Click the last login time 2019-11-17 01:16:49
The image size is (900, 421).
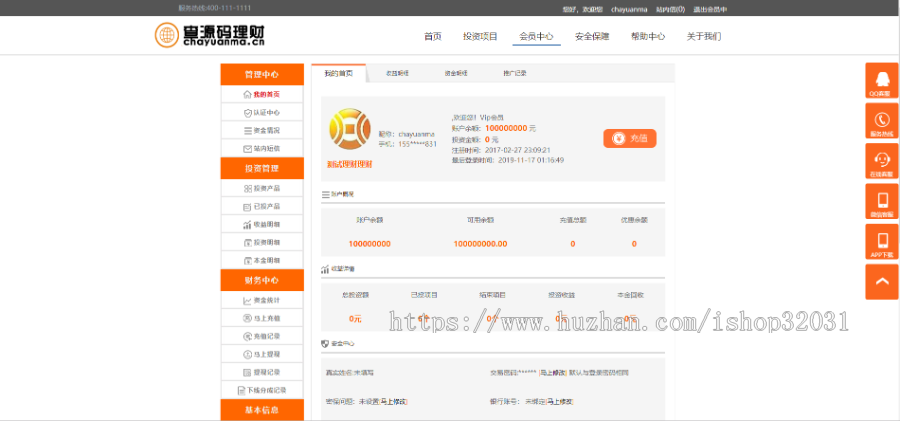click(531, 160)
